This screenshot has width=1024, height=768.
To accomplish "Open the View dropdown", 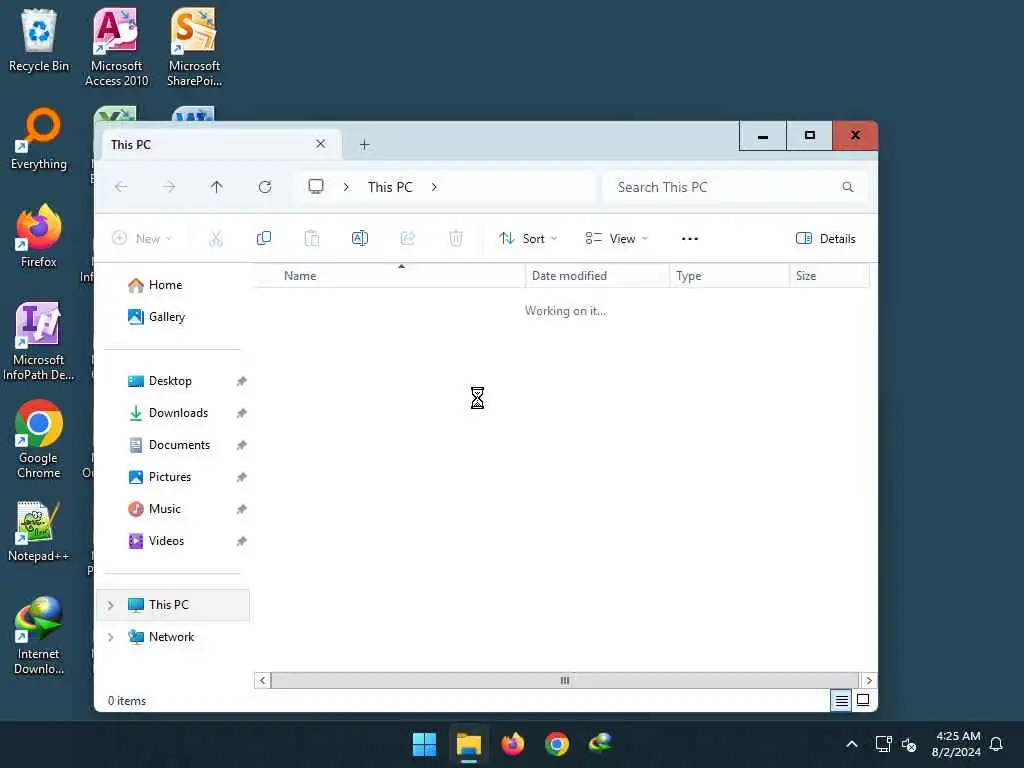I will pos(616,239).
